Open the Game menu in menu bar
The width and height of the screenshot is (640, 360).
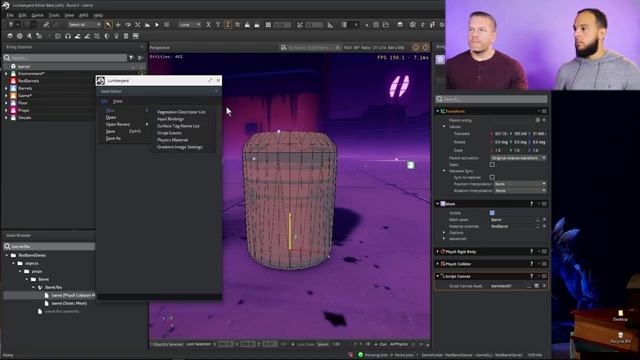coord(37,15)
